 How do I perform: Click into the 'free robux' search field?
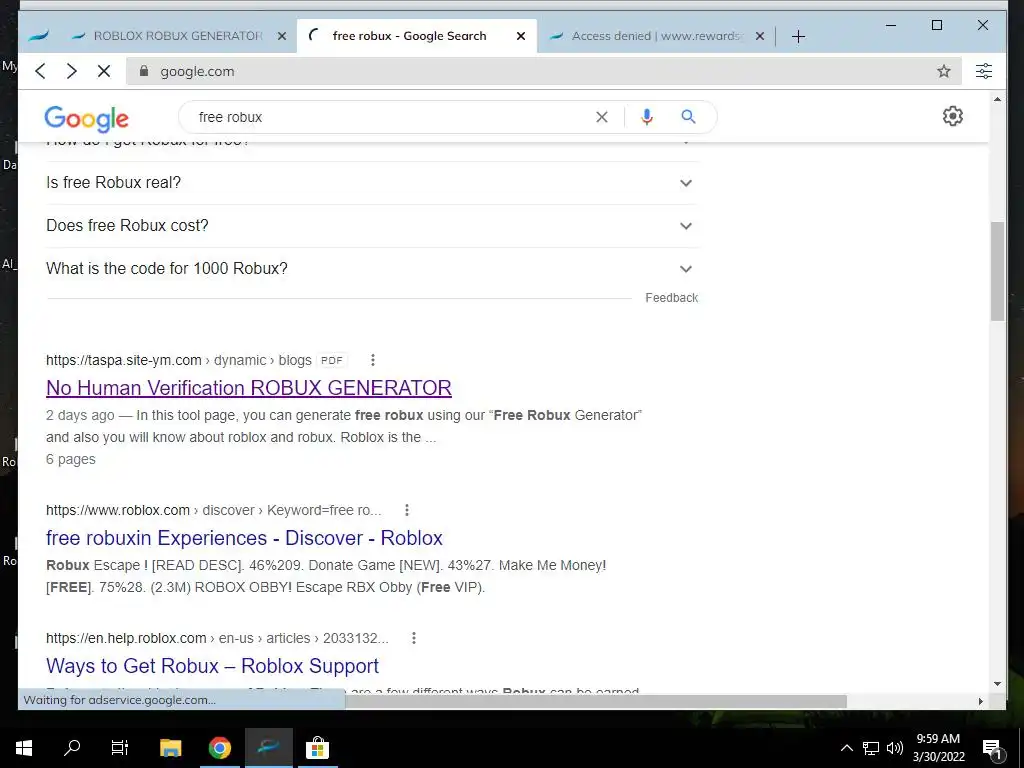392,117
